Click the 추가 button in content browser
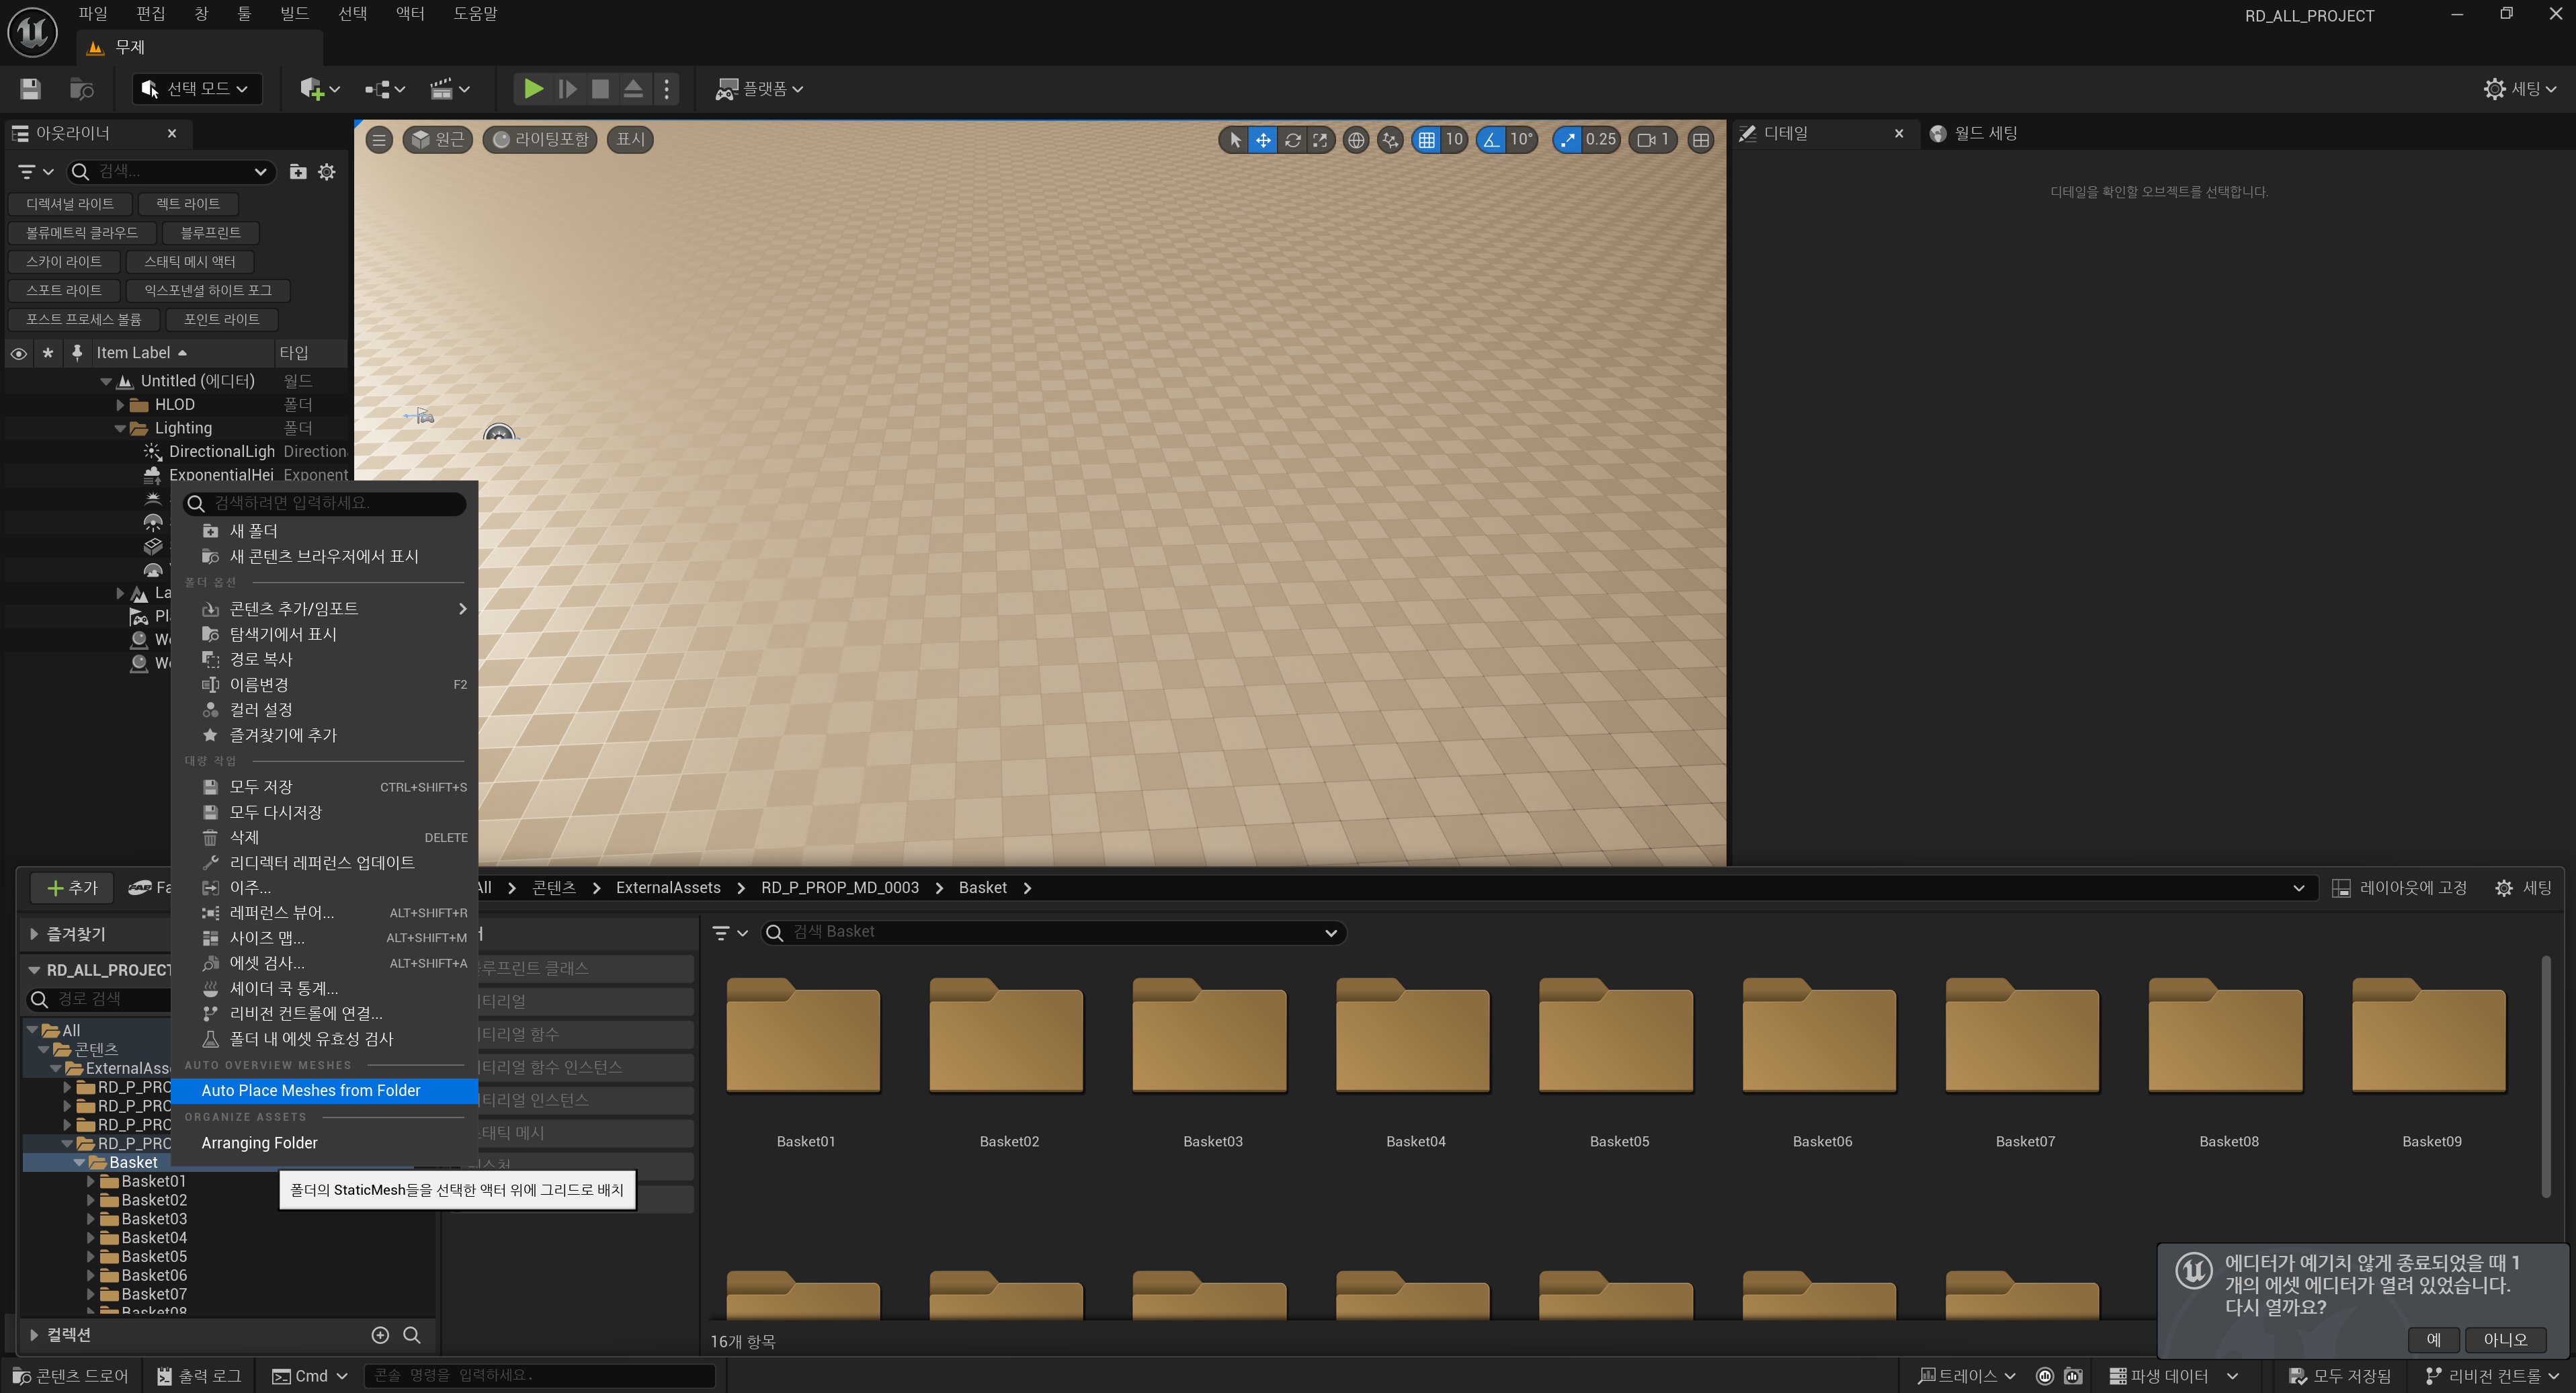This screenshot has height=1393, width=2576. click(x=72, y=888)
